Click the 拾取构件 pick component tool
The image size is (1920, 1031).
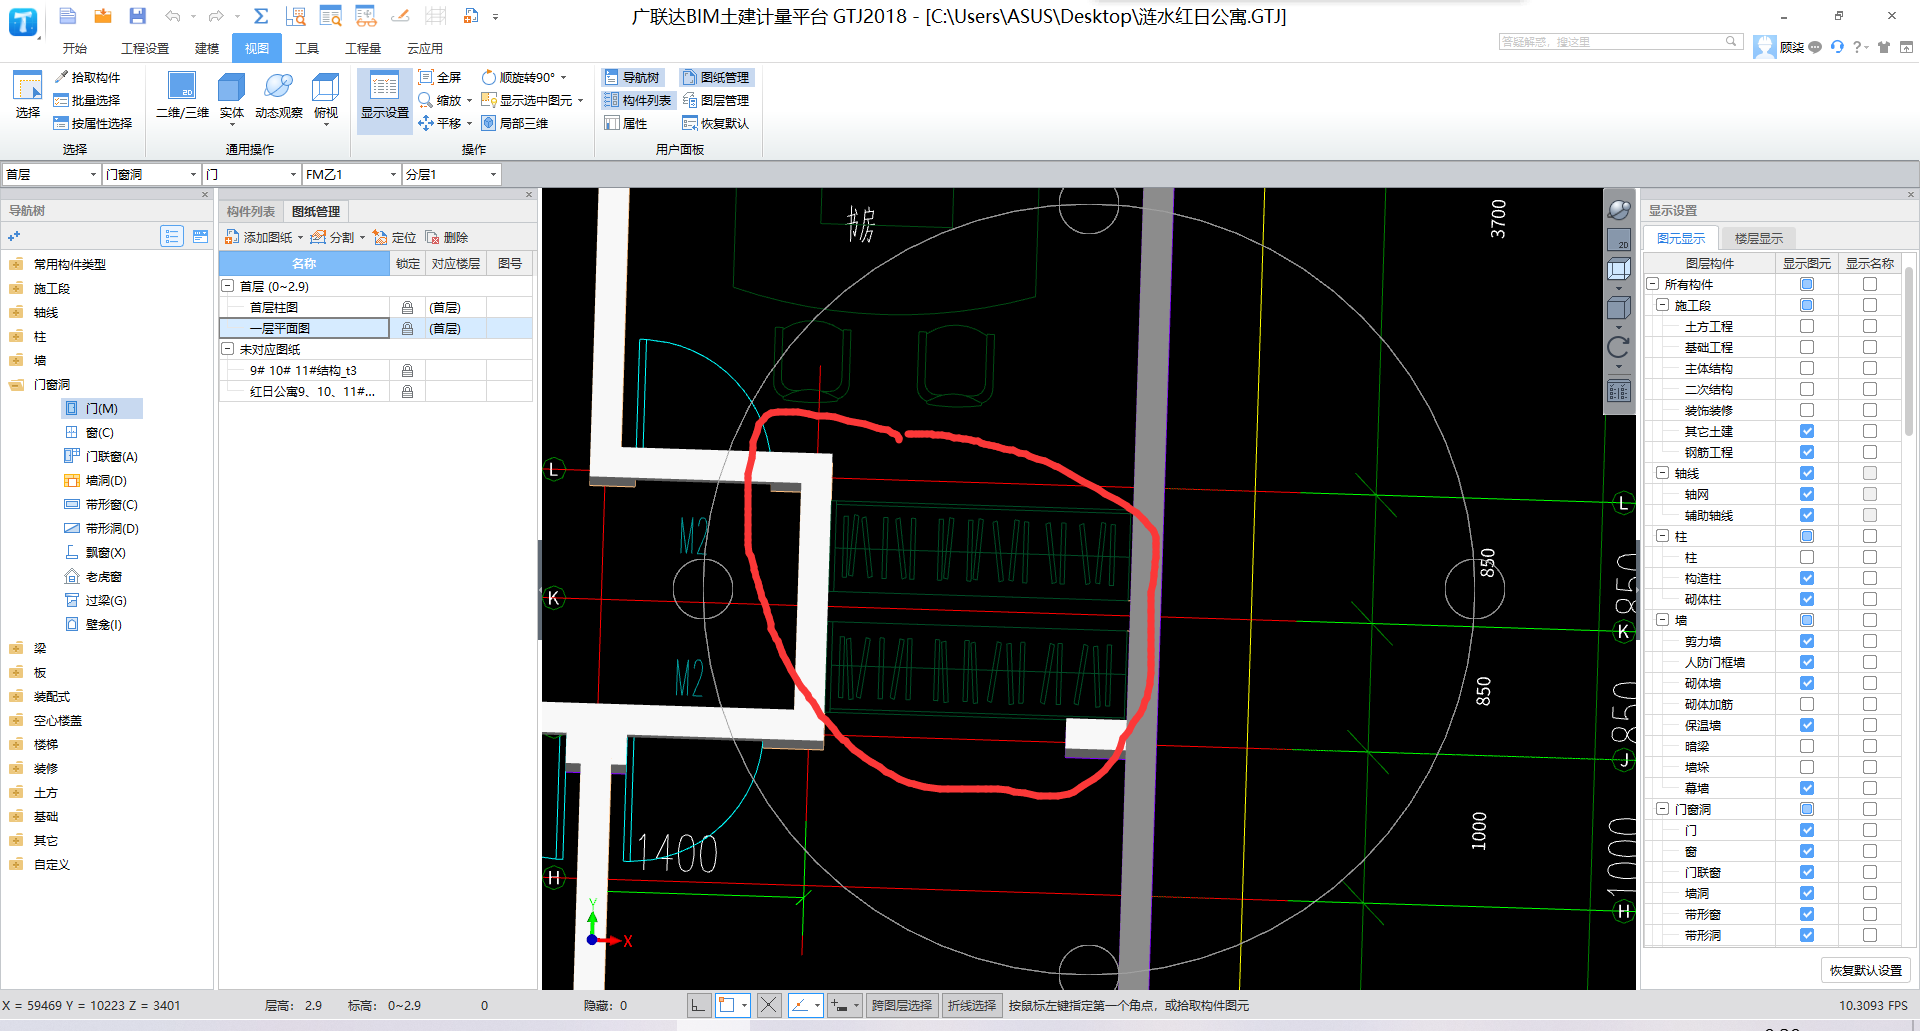87,77
